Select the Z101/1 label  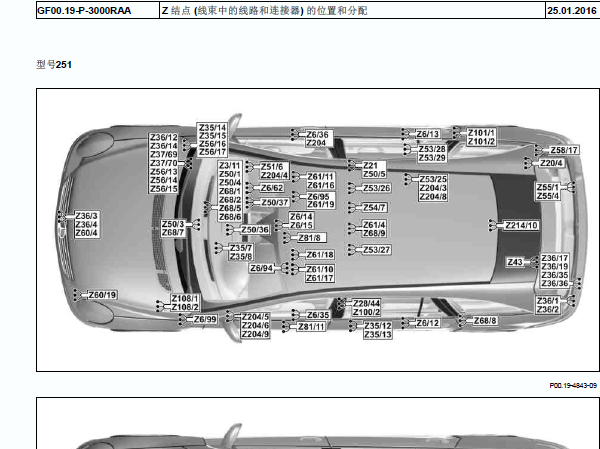click(x=481, y=133)
